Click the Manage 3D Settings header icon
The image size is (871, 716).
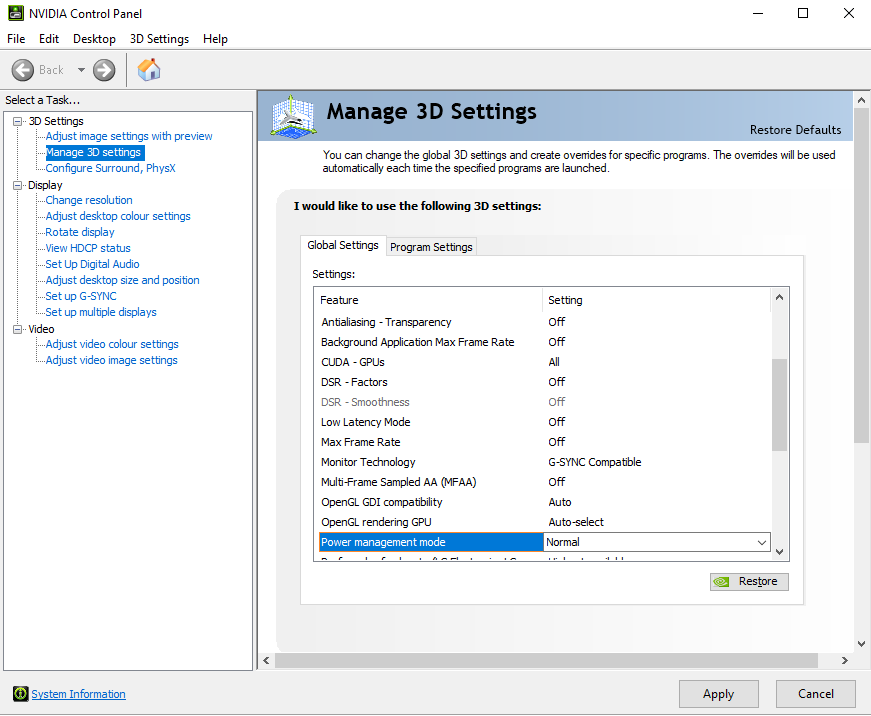tap(293, 116)
